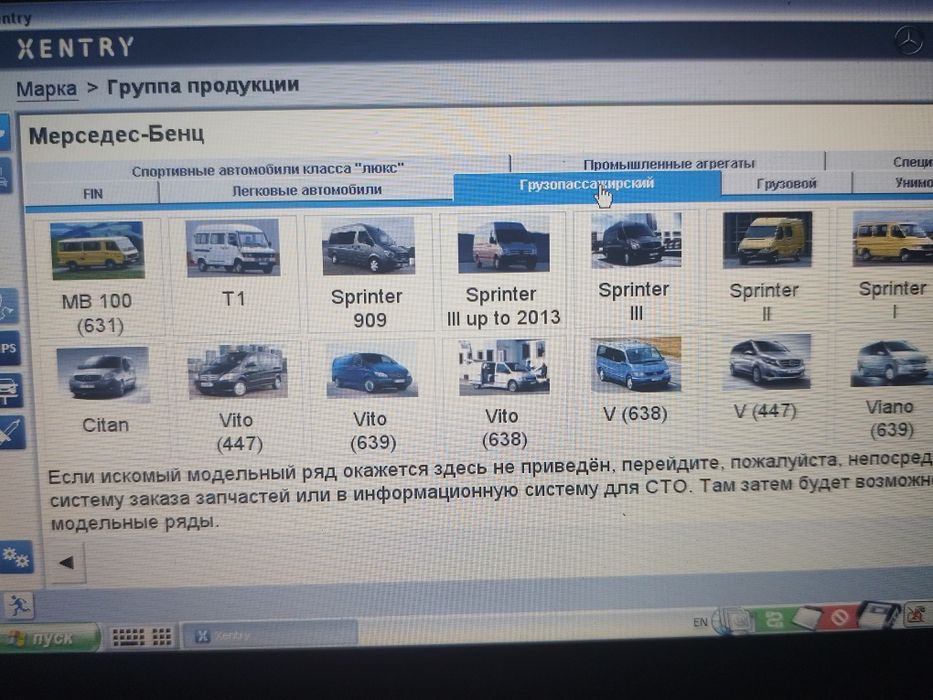Click the back arrow button
The height and width of the screenshot is (700, 933).
click(x=67, y=562)
